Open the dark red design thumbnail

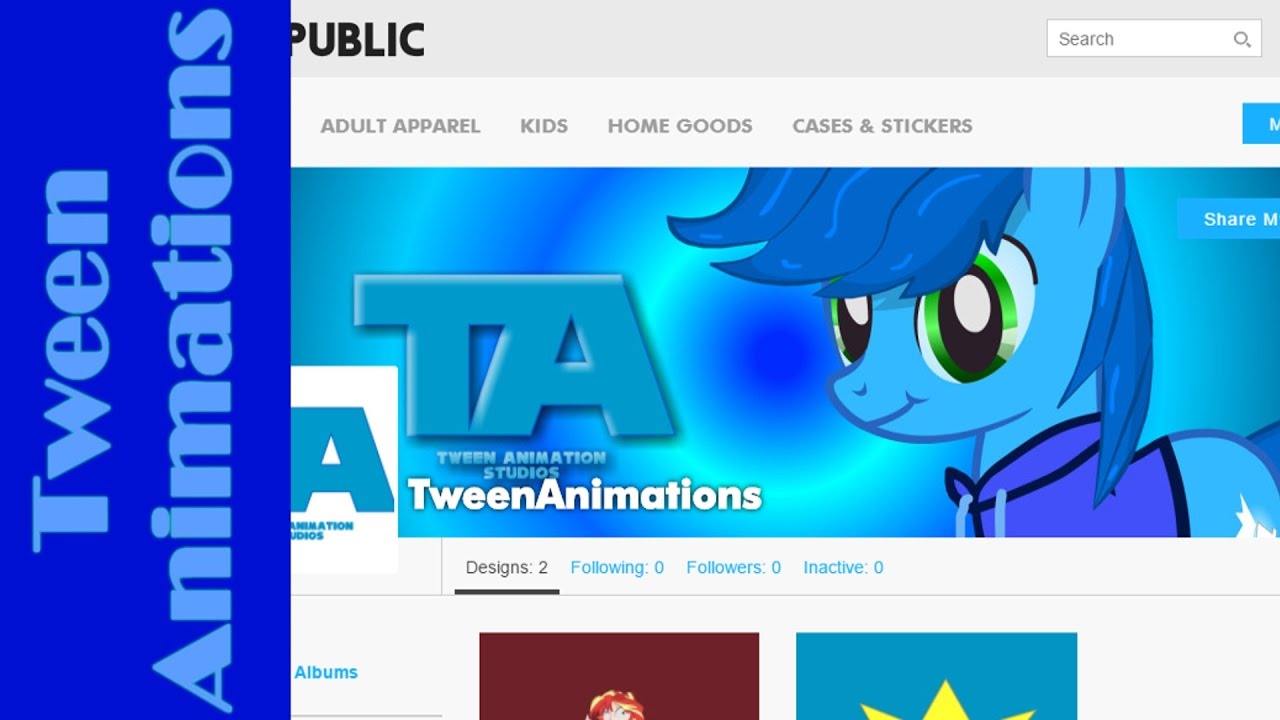(619, 676)
